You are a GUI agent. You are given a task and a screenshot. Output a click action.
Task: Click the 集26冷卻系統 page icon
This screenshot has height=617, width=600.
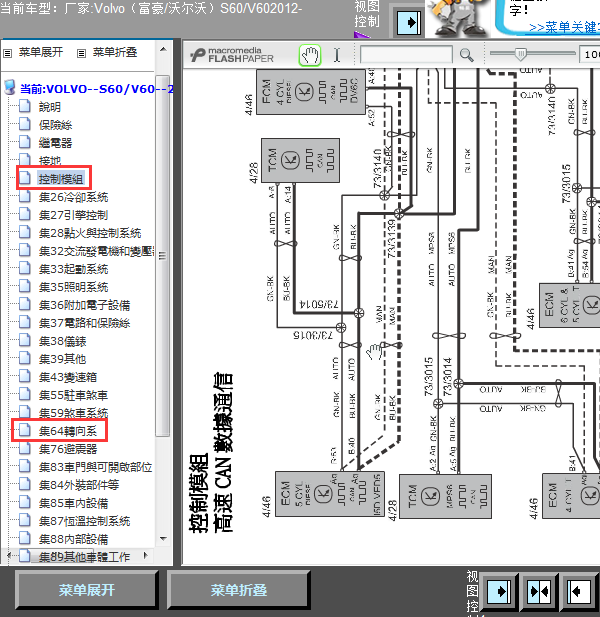tap(25, 196)
